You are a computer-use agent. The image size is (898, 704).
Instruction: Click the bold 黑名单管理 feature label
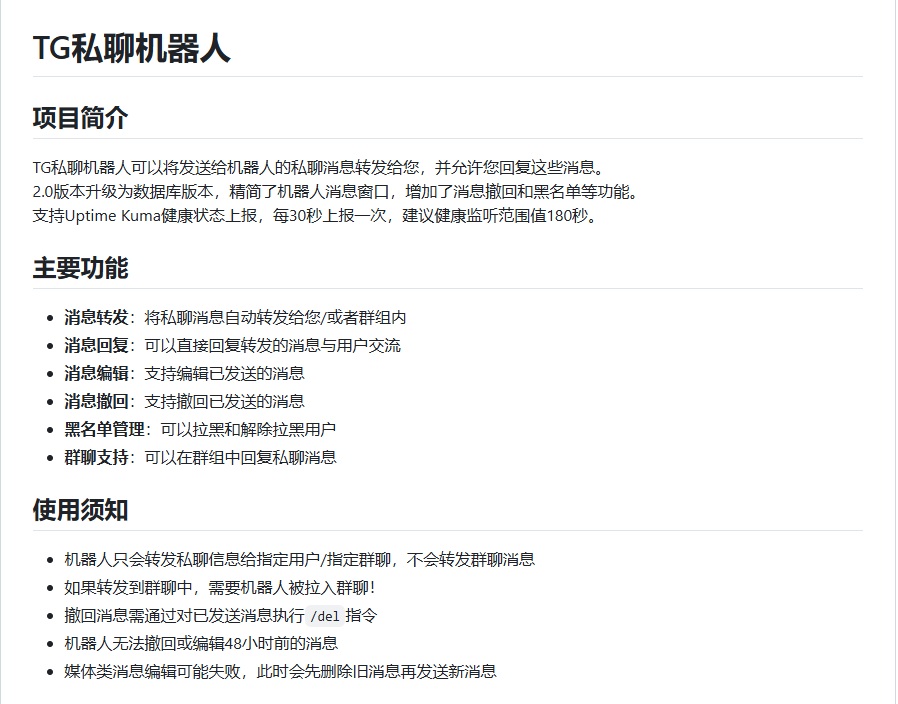(x=104, y=430)
